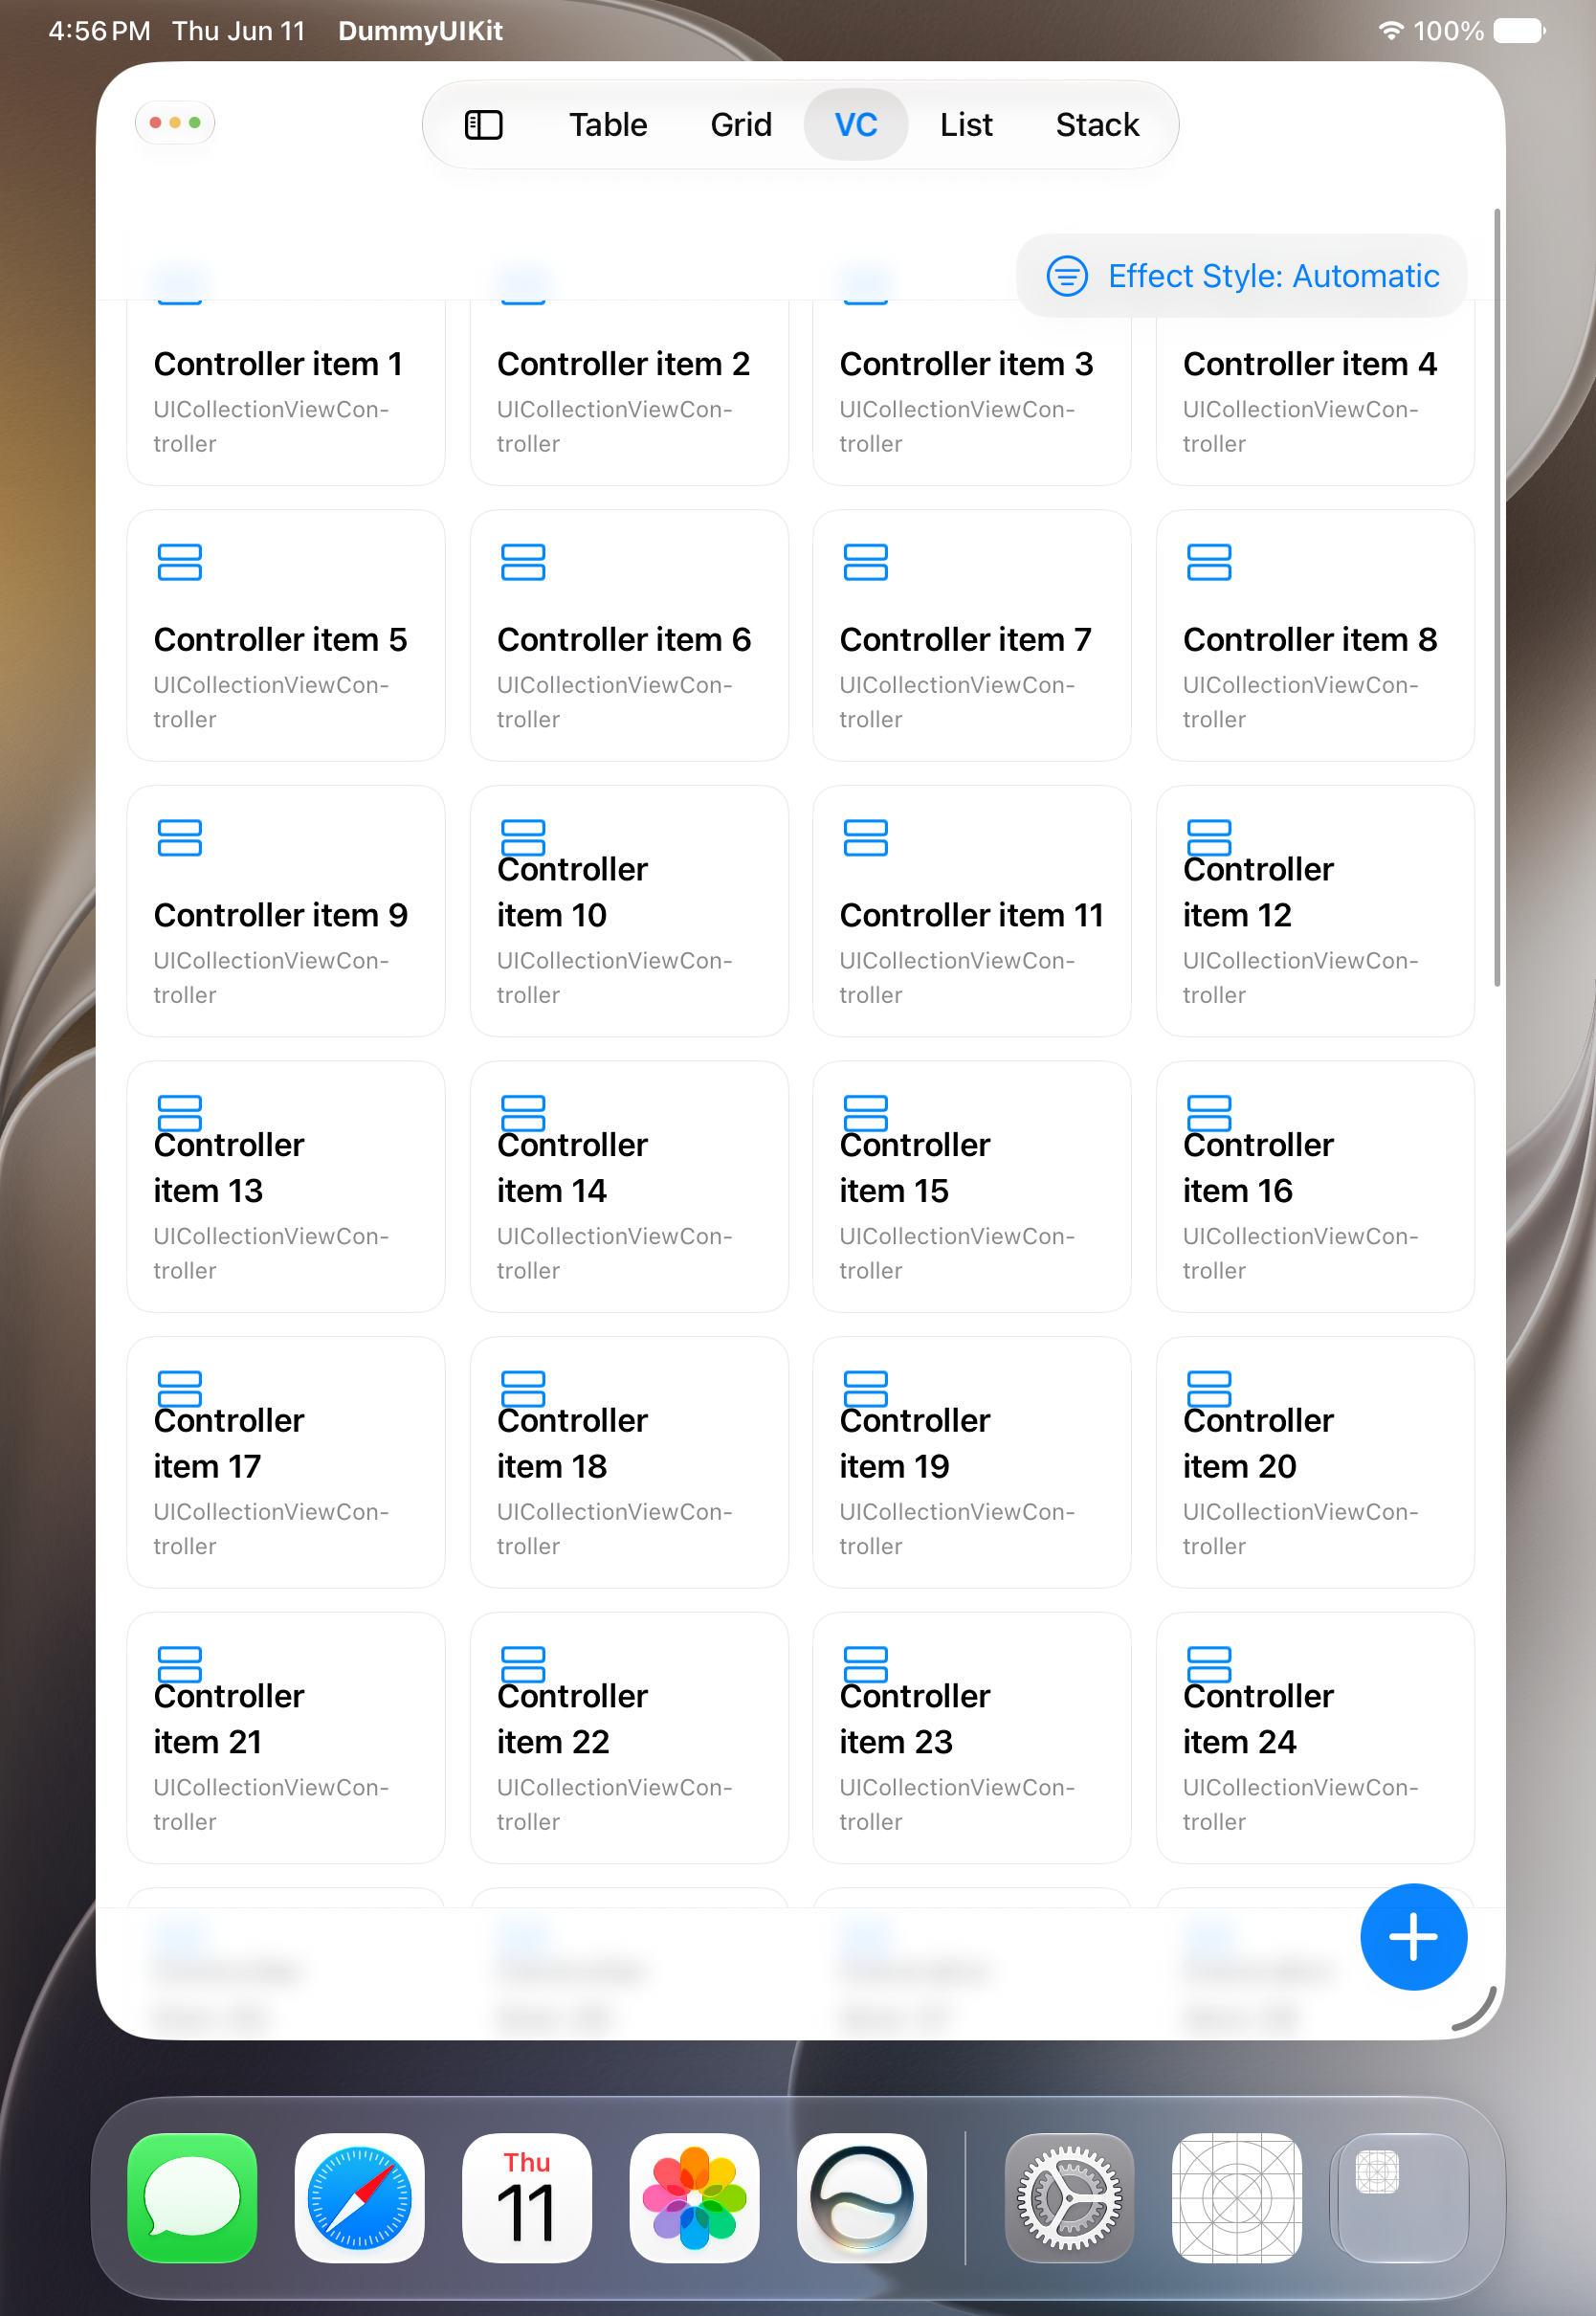Open the Controller item 23 card

[972, 1738]
